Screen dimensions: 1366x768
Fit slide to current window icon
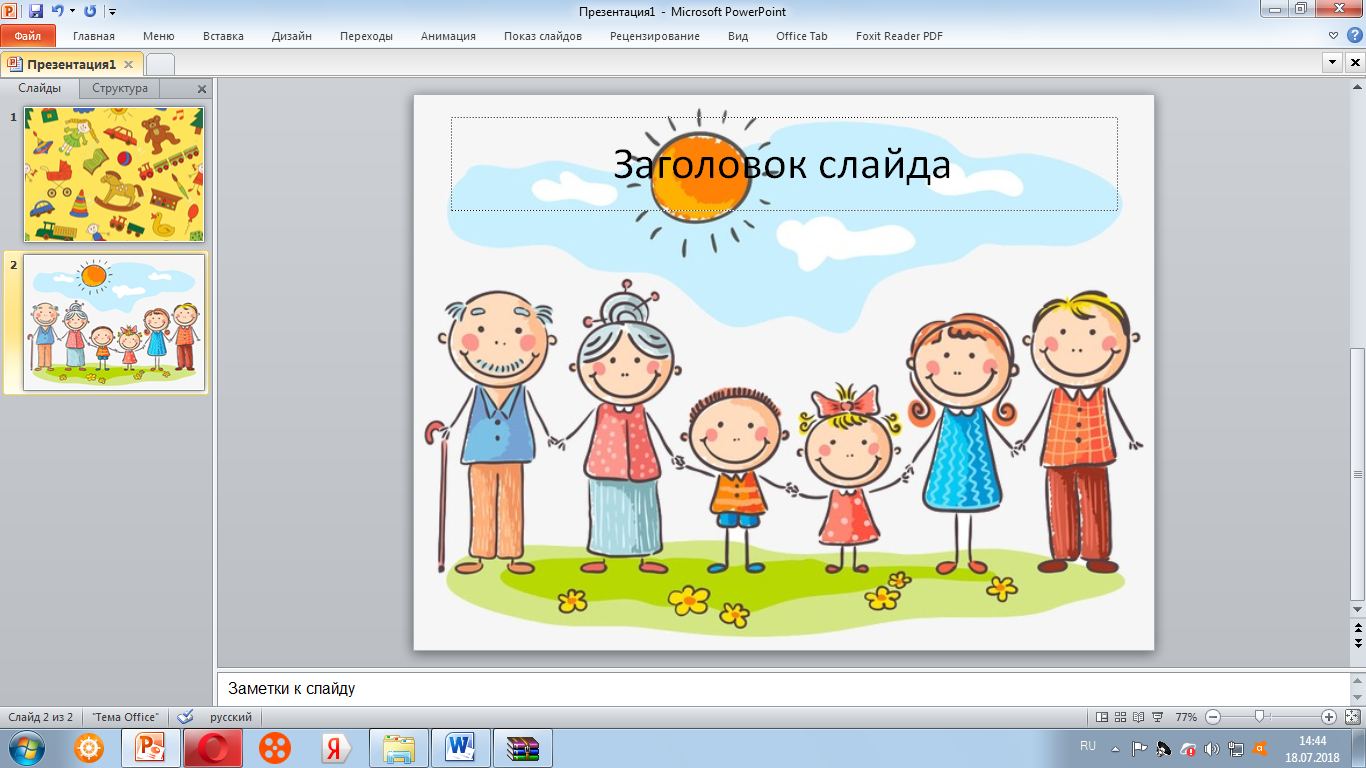pyautogui.click(x=1352, y=717)
